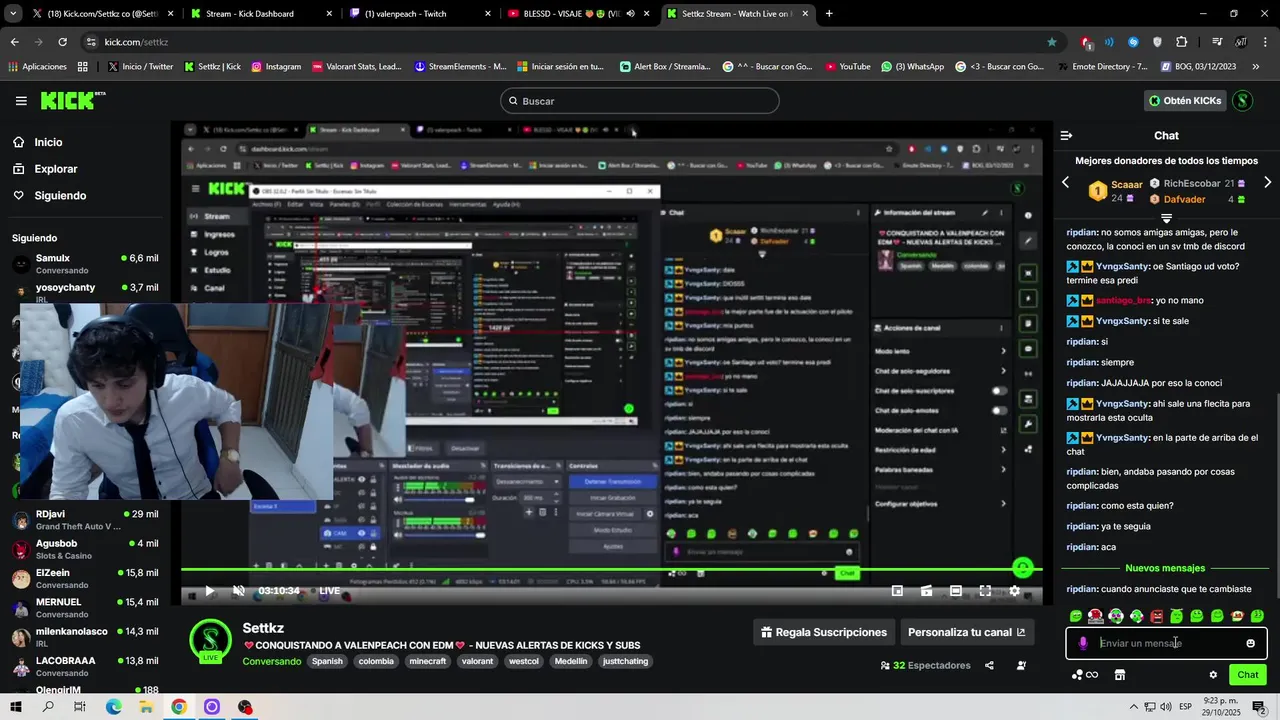Mute the BLESSD tab audio icon
This screenshot has height=720, width=1280.
(630, 14)
